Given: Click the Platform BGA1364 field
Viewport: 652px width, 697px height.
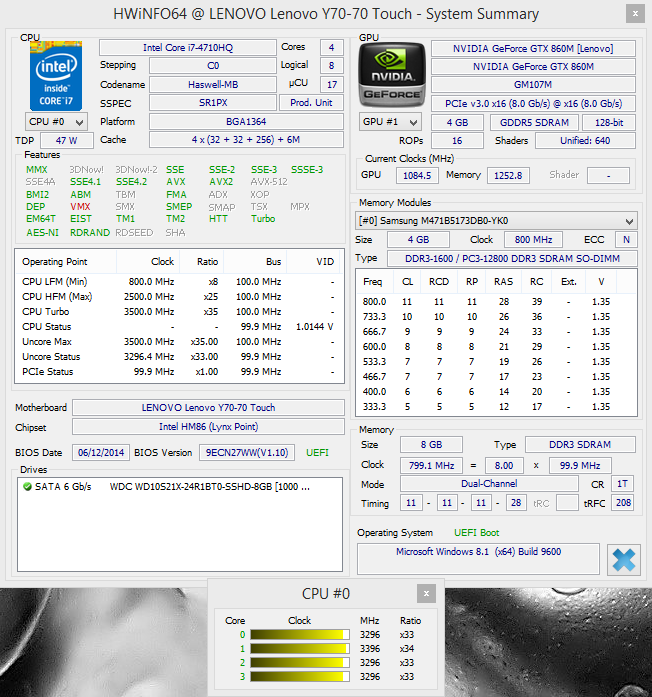Looking at the screenshot, I should pos(246,121).
